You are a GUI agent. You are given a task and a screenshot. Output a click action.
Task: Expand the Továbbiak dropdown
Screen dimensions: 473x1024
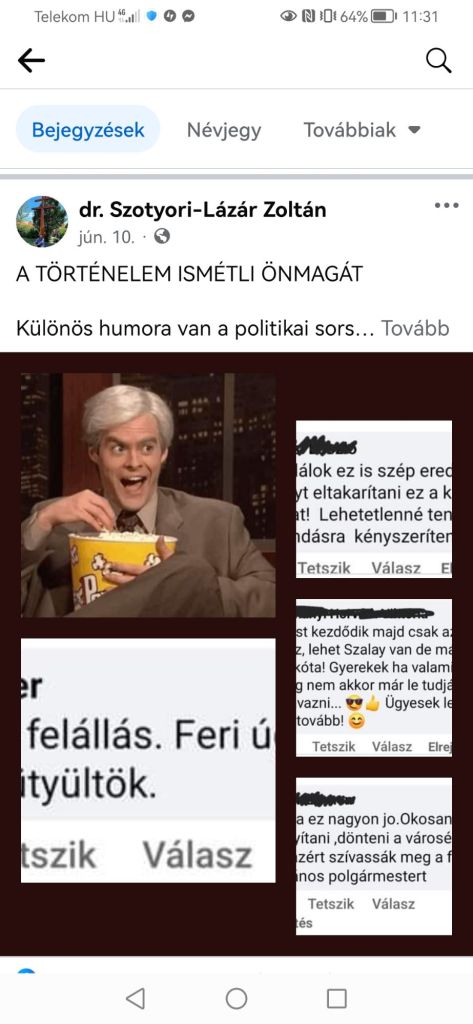coord(361,130)
